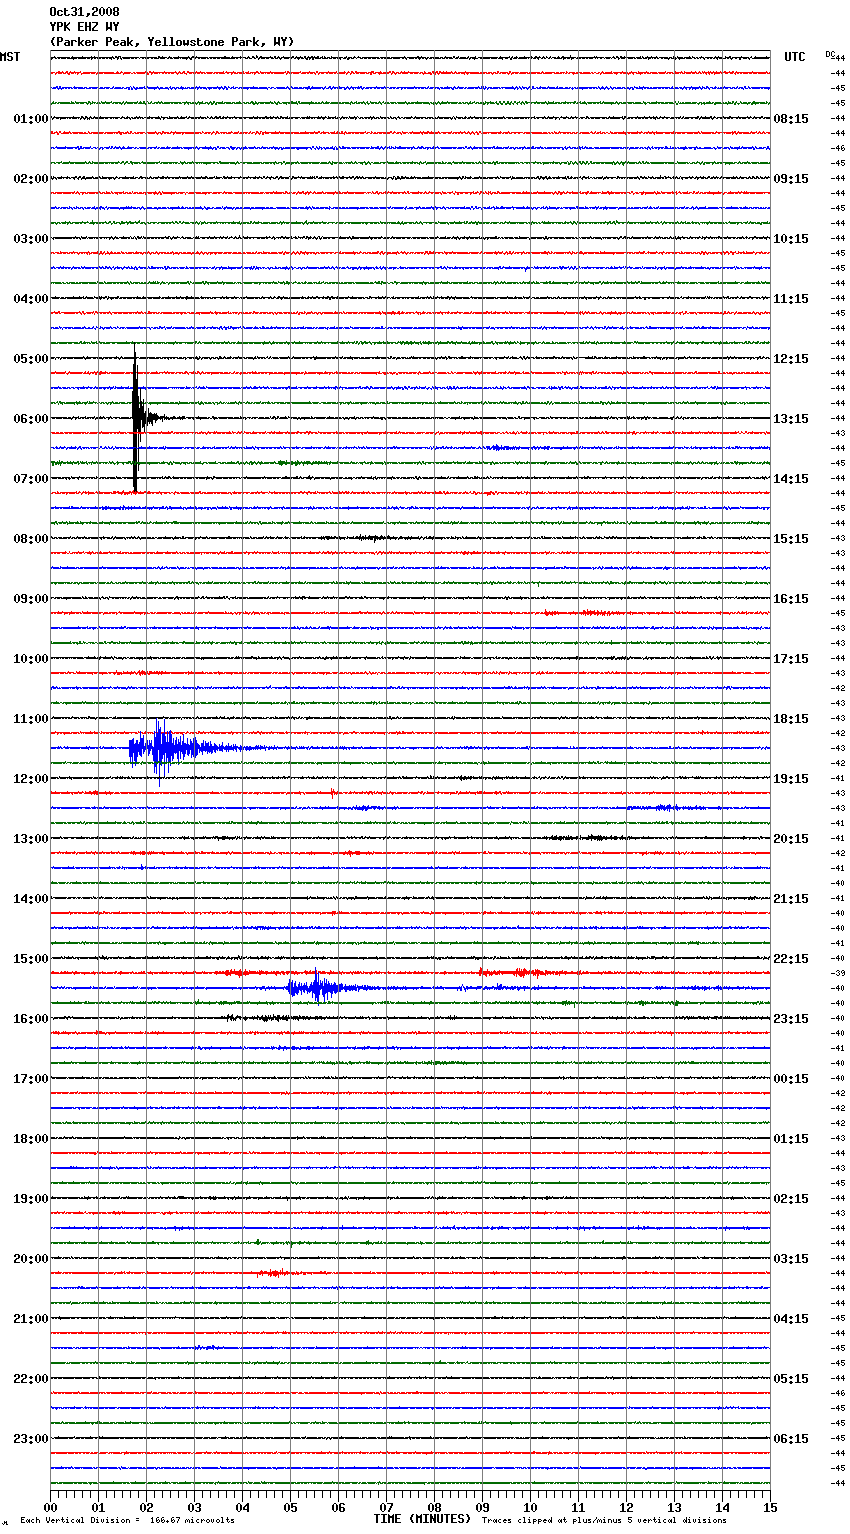
Task: Click the 01:00 MST hour label
Action: tap(31, 119)
